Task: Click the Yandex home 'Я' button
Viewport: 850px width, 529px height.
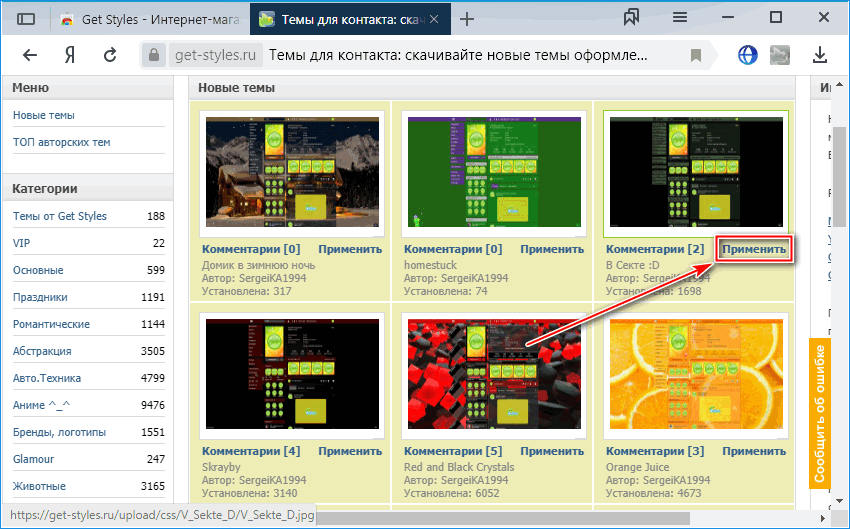Action: pyautogui.click(x=70, y=55)
